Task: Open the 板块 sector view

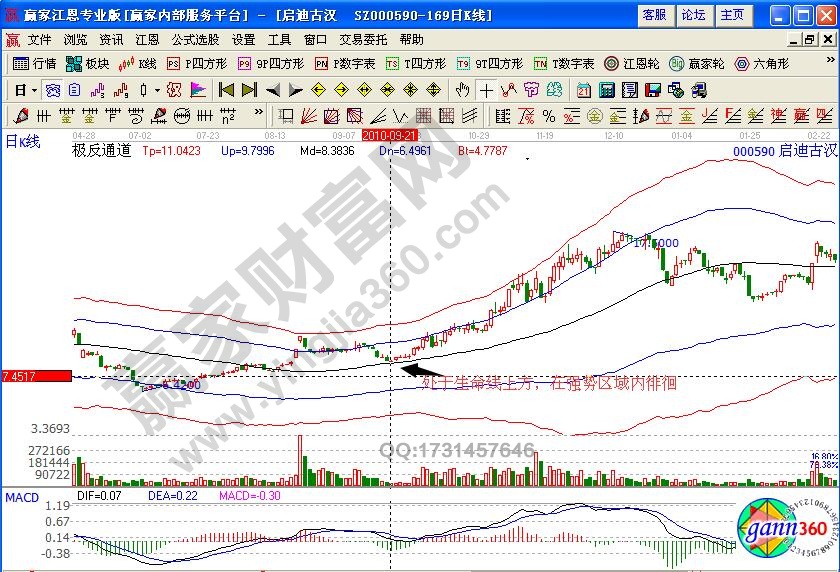Action: point(87,64)
